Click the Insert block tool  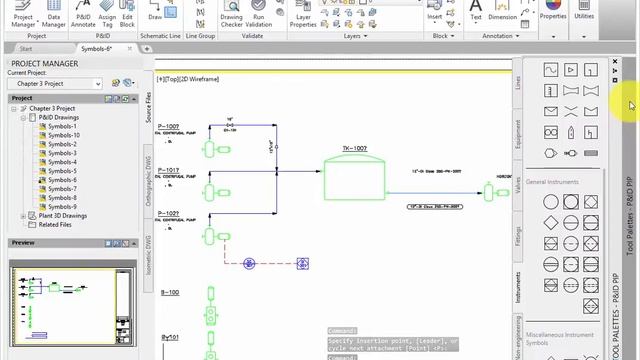click(434, 11)
